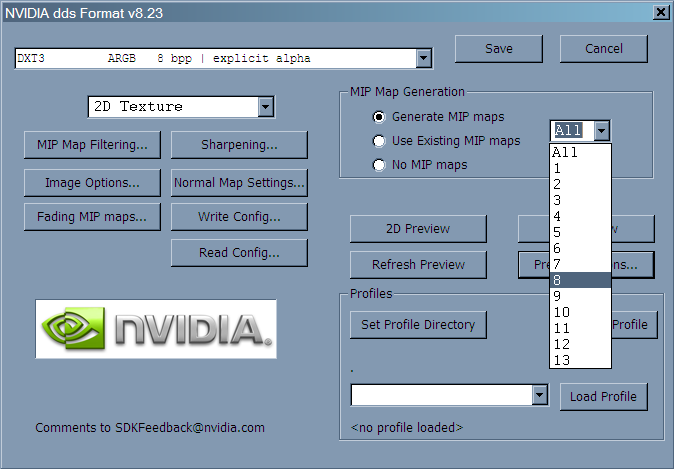Click the Set Profile Directory button
The image size is (674, 469).
click(418, 325)
